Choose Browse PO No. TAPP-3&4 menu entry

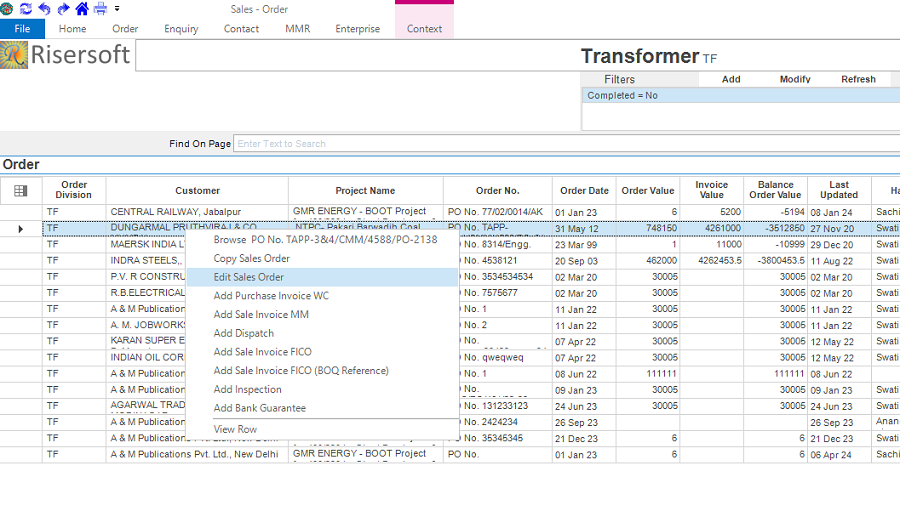pyautogui.click(x=323, y=239)
